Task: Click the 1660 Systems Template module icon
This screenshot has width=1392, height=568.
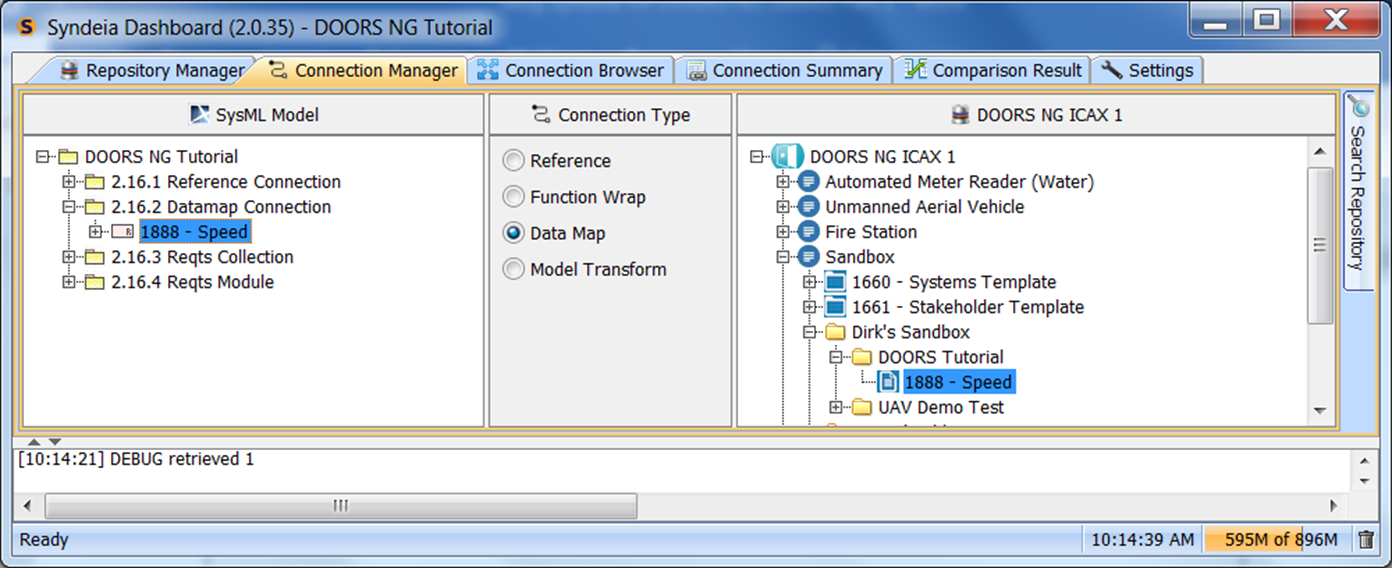Action: [835, 282]
